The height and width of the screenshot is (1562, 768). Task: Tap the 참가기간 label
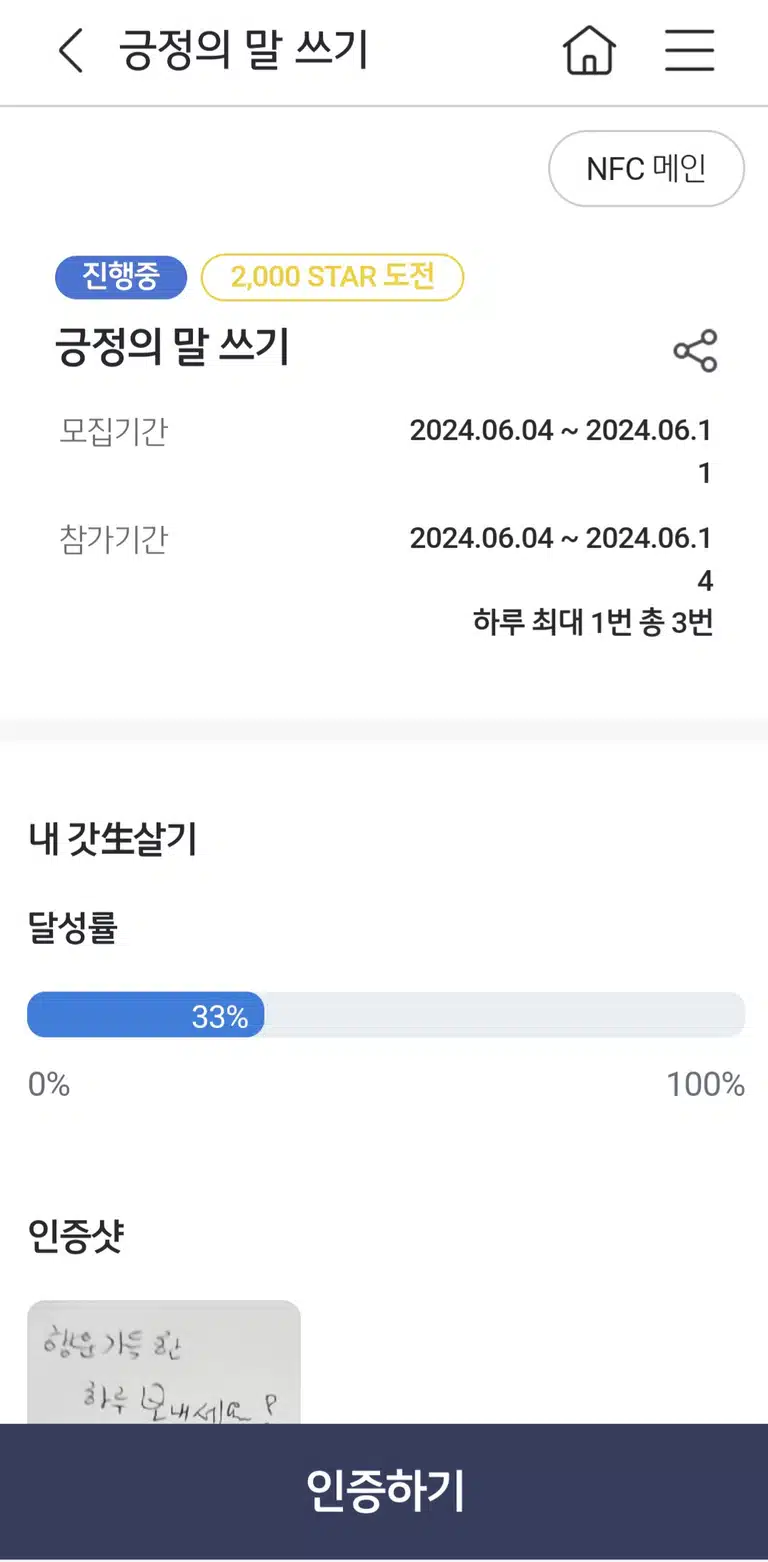[x=113, y=540]
